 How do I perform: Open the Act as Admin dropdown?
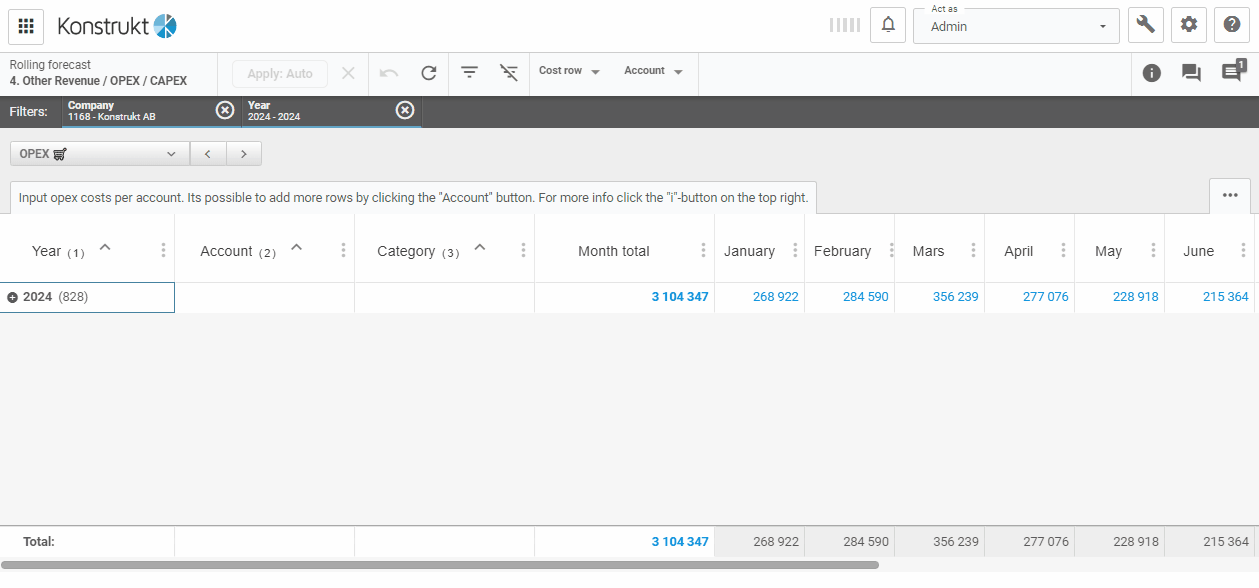(x=1015, y=26)
